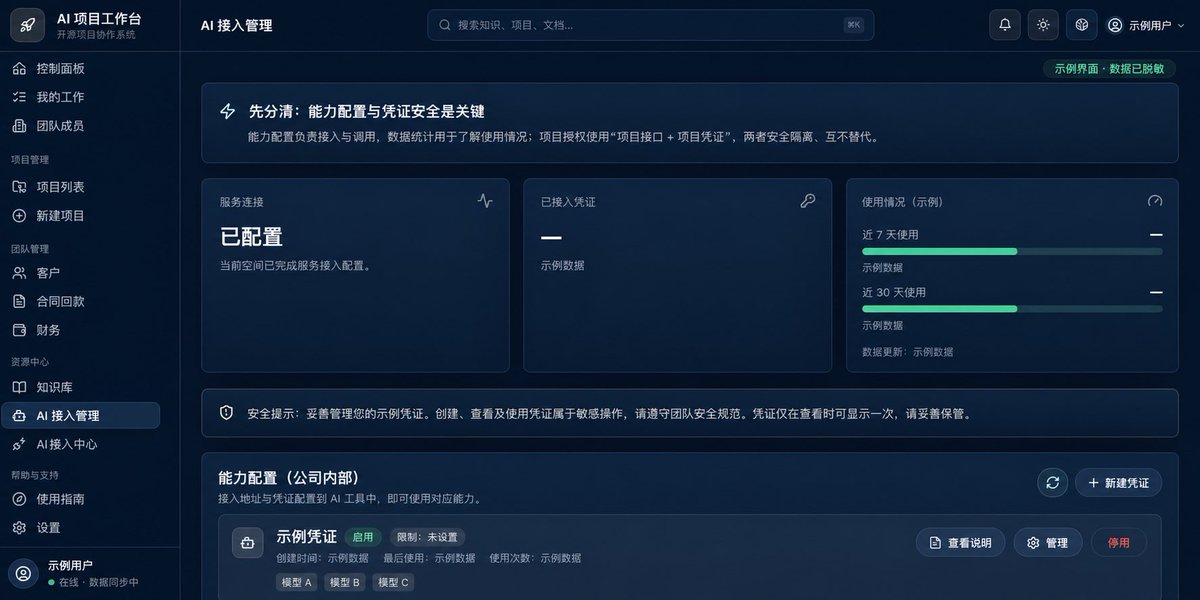Click 新建项目 plus-circle icon

pos(18,216)
